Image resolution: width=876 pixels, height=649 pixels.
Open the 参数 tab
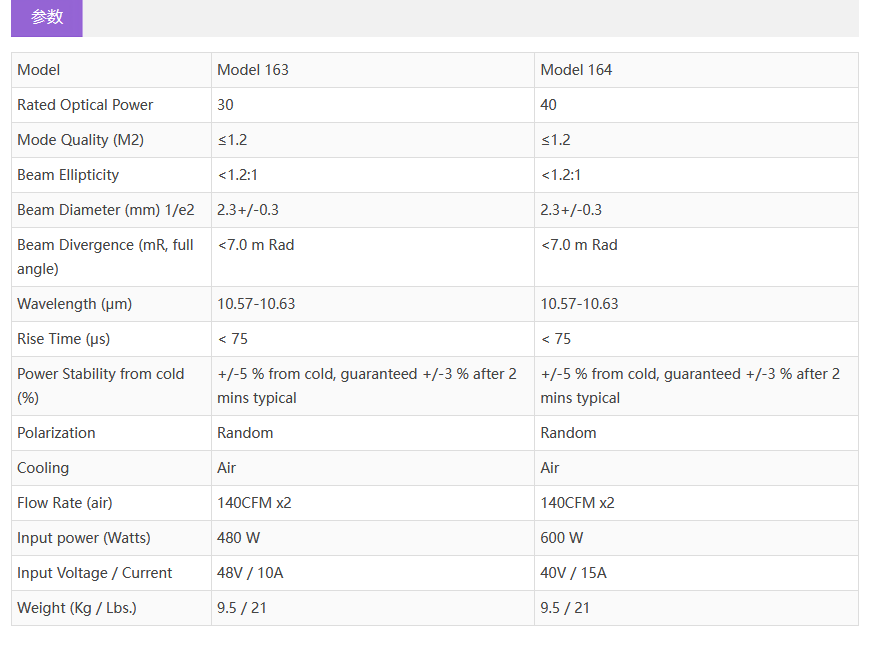coord(47,17)
